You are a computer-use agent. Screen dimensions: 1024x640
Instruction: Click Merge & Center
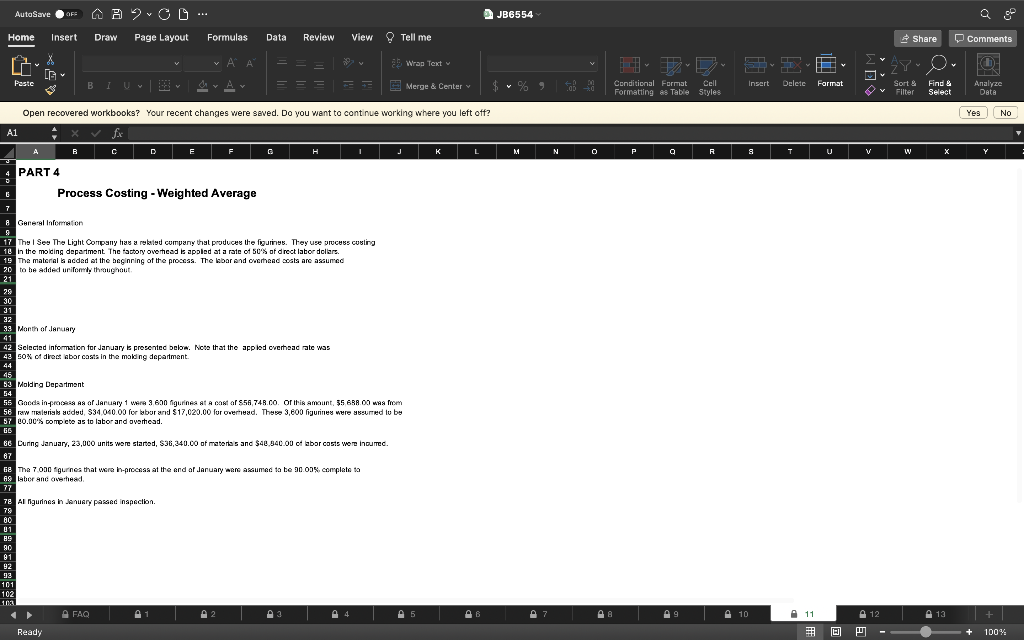[426, 86]
